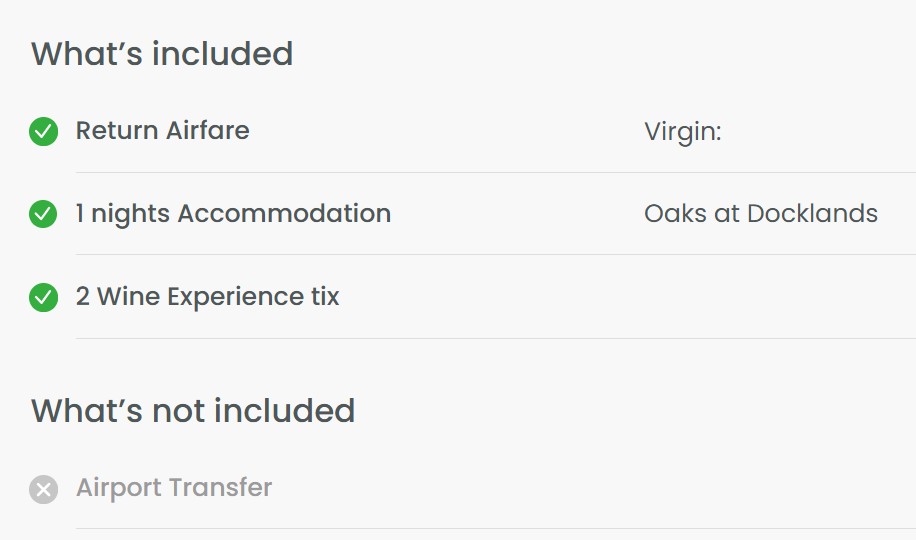Screen dimensions: 916x540
Task: Click the Oaks at Docklands hotel name
Action: coord(761,214)
